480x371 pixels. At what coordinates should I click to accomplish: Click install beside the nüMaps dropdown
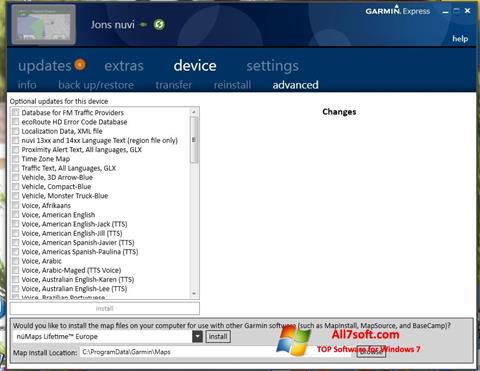tap(218, 336)
